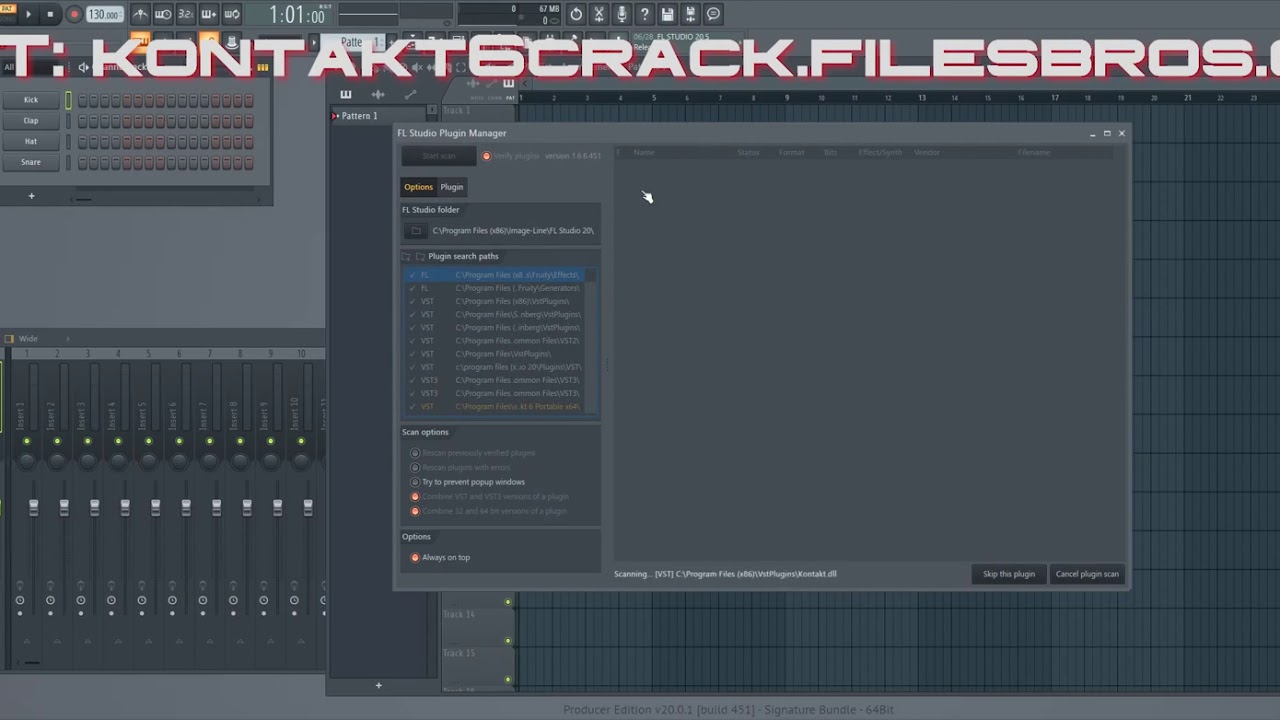The width and height of the screenshot is (1280, 720).
Task: Click the save project floppy icon
Action: (x=668, y=14)
